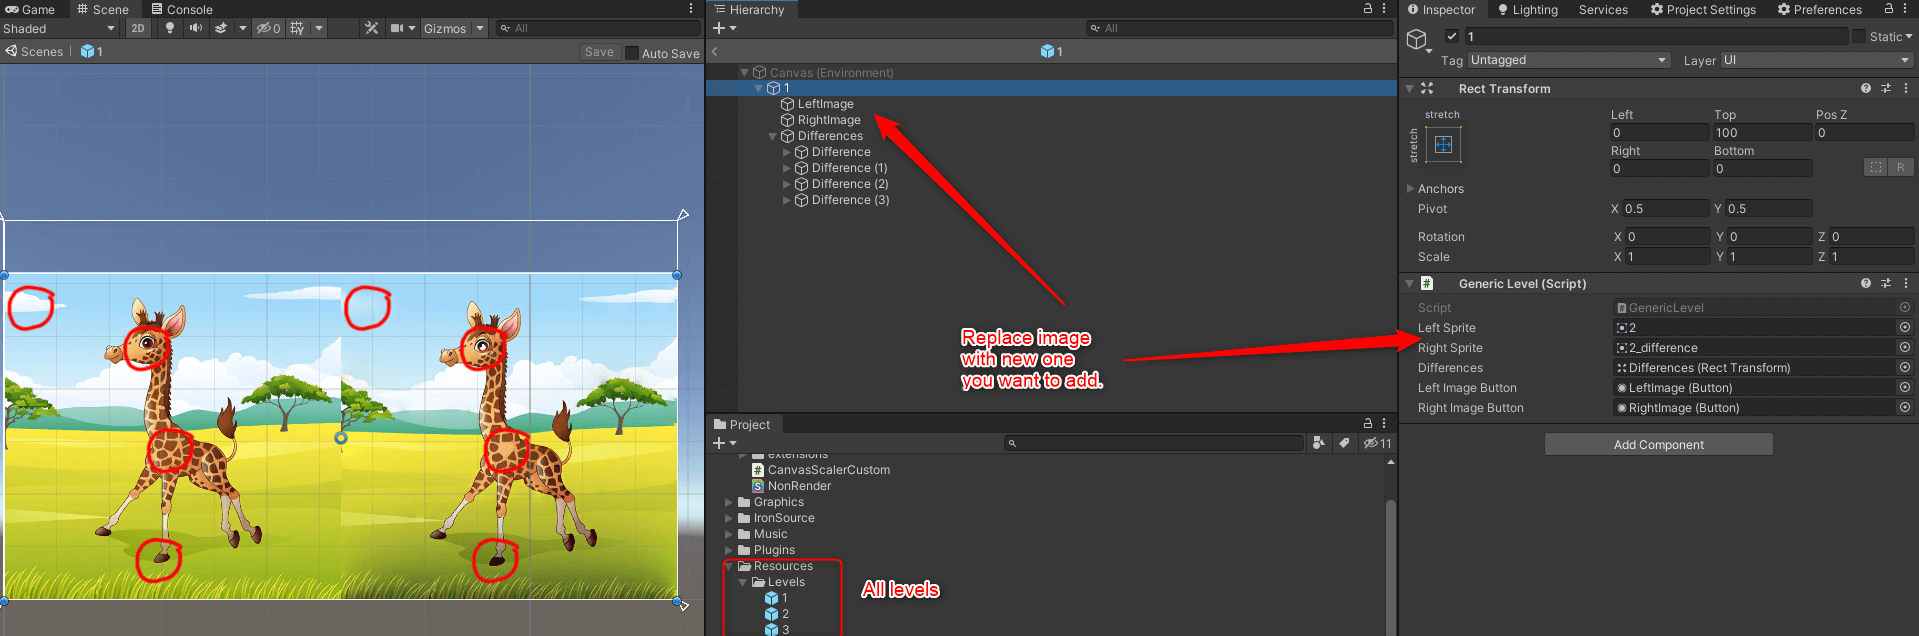Image resolution: width=1919 pixels, height=636 pixels.
Task: Lock the Hierarchy panel
Action: point(1368,9)
